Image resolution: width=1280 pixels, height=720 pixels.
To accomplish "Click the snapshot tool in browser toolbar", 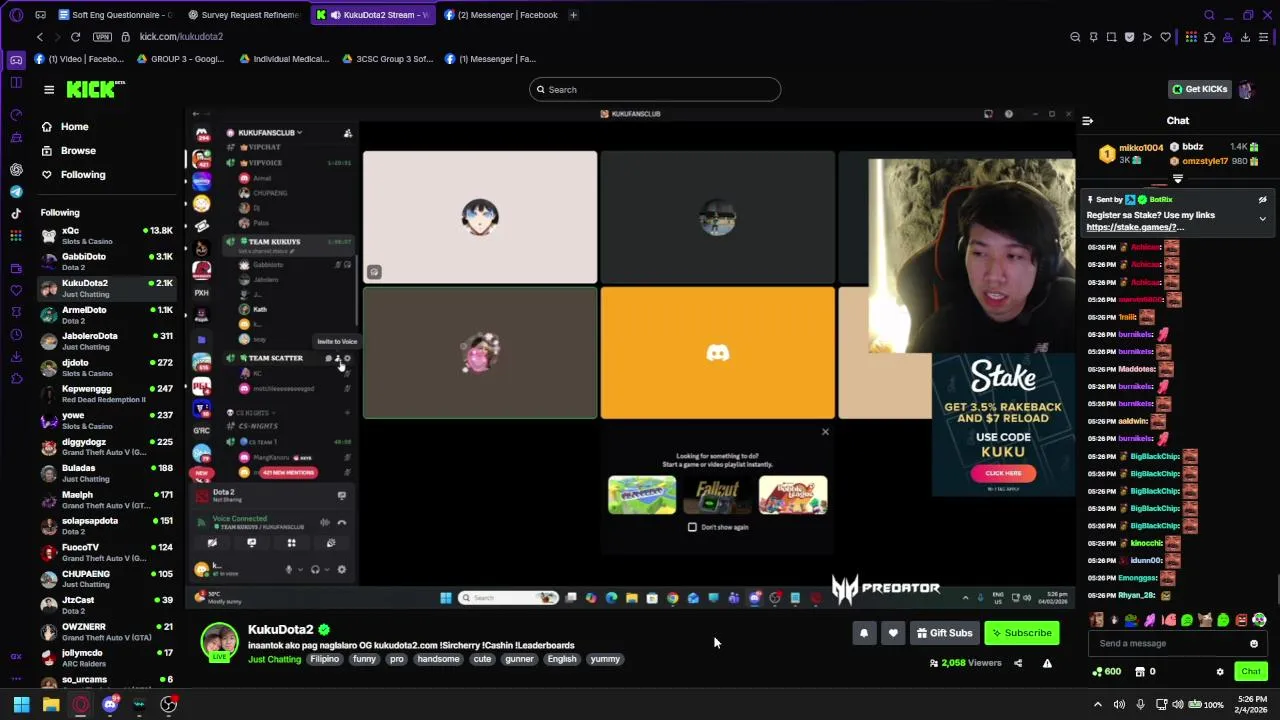I will (1111, 37).
